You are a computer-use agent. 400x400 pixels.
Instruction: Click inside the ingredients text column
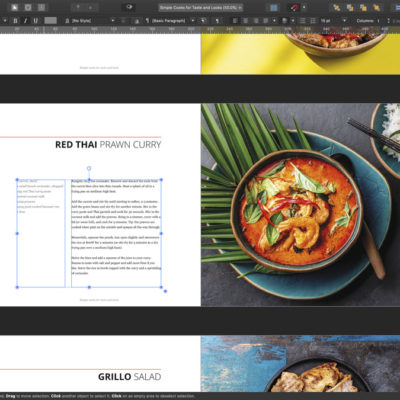[41, 233]
